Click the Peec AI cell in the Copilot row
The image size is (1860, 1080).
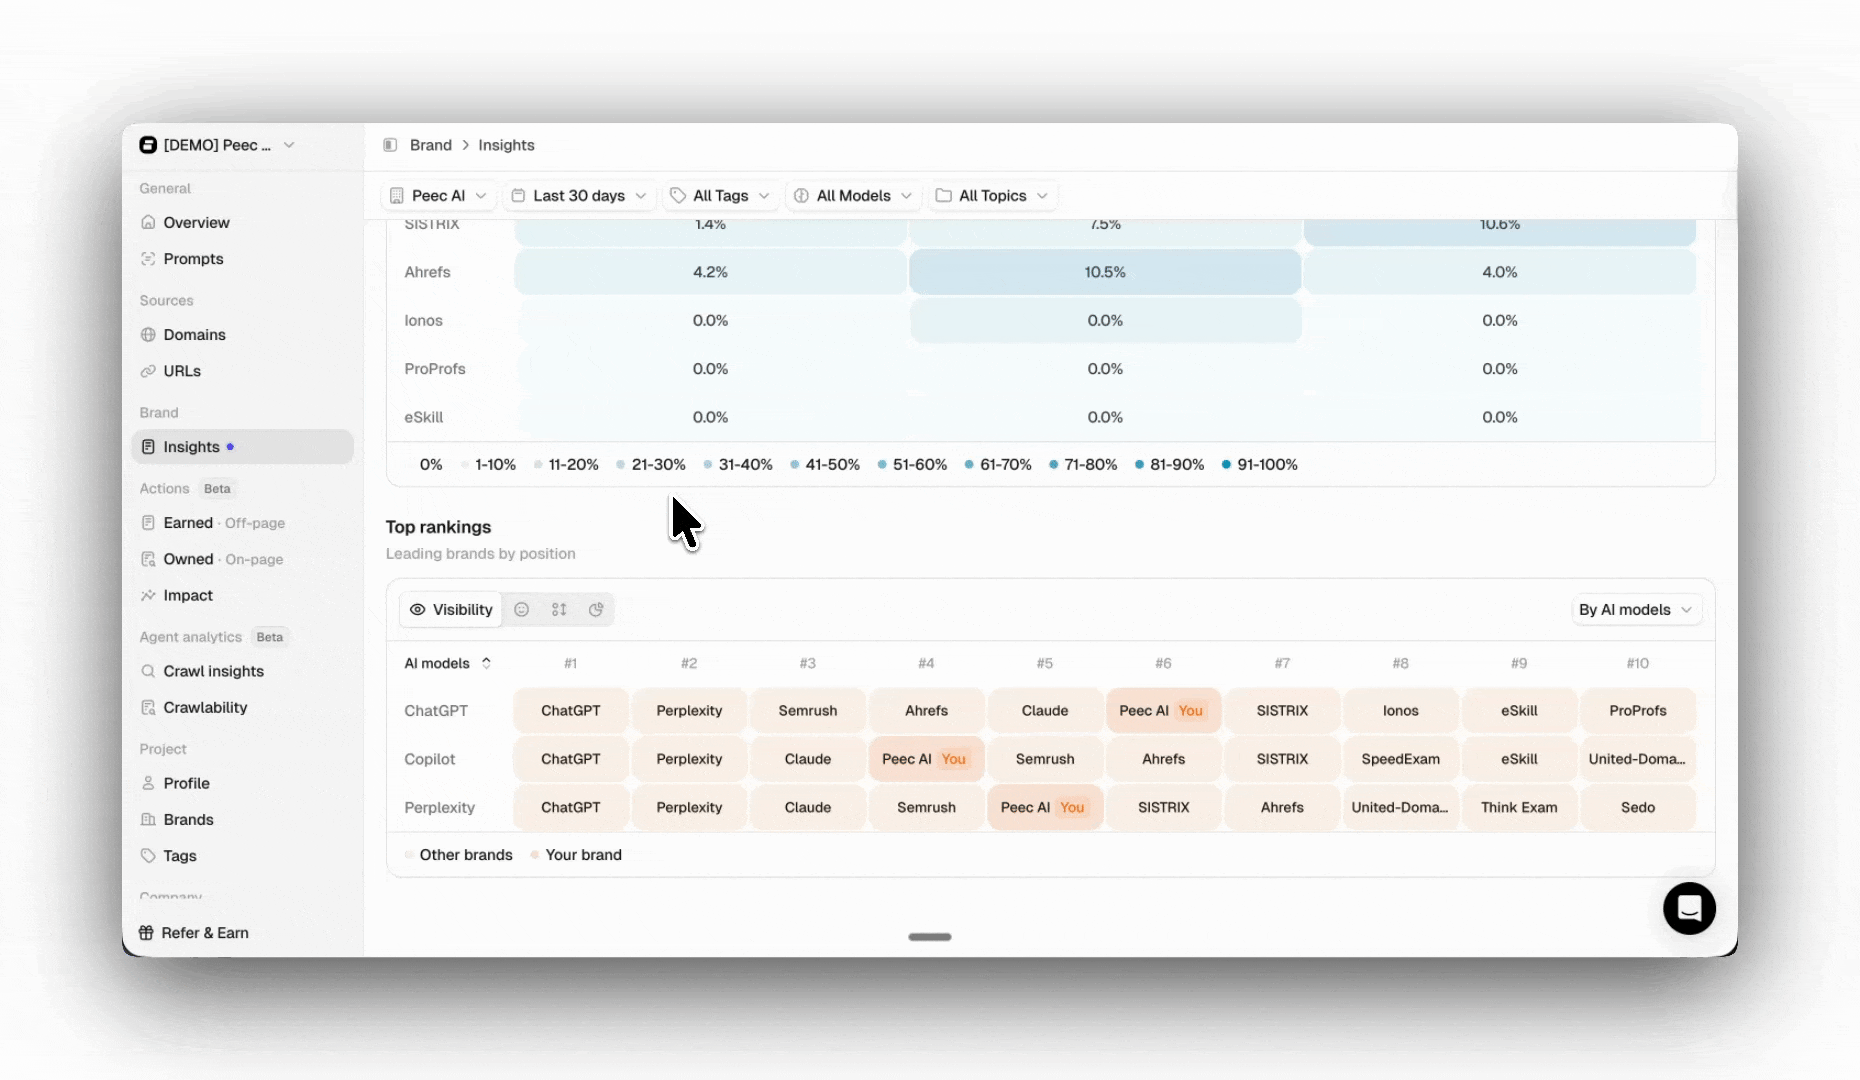tap(926, 759)
